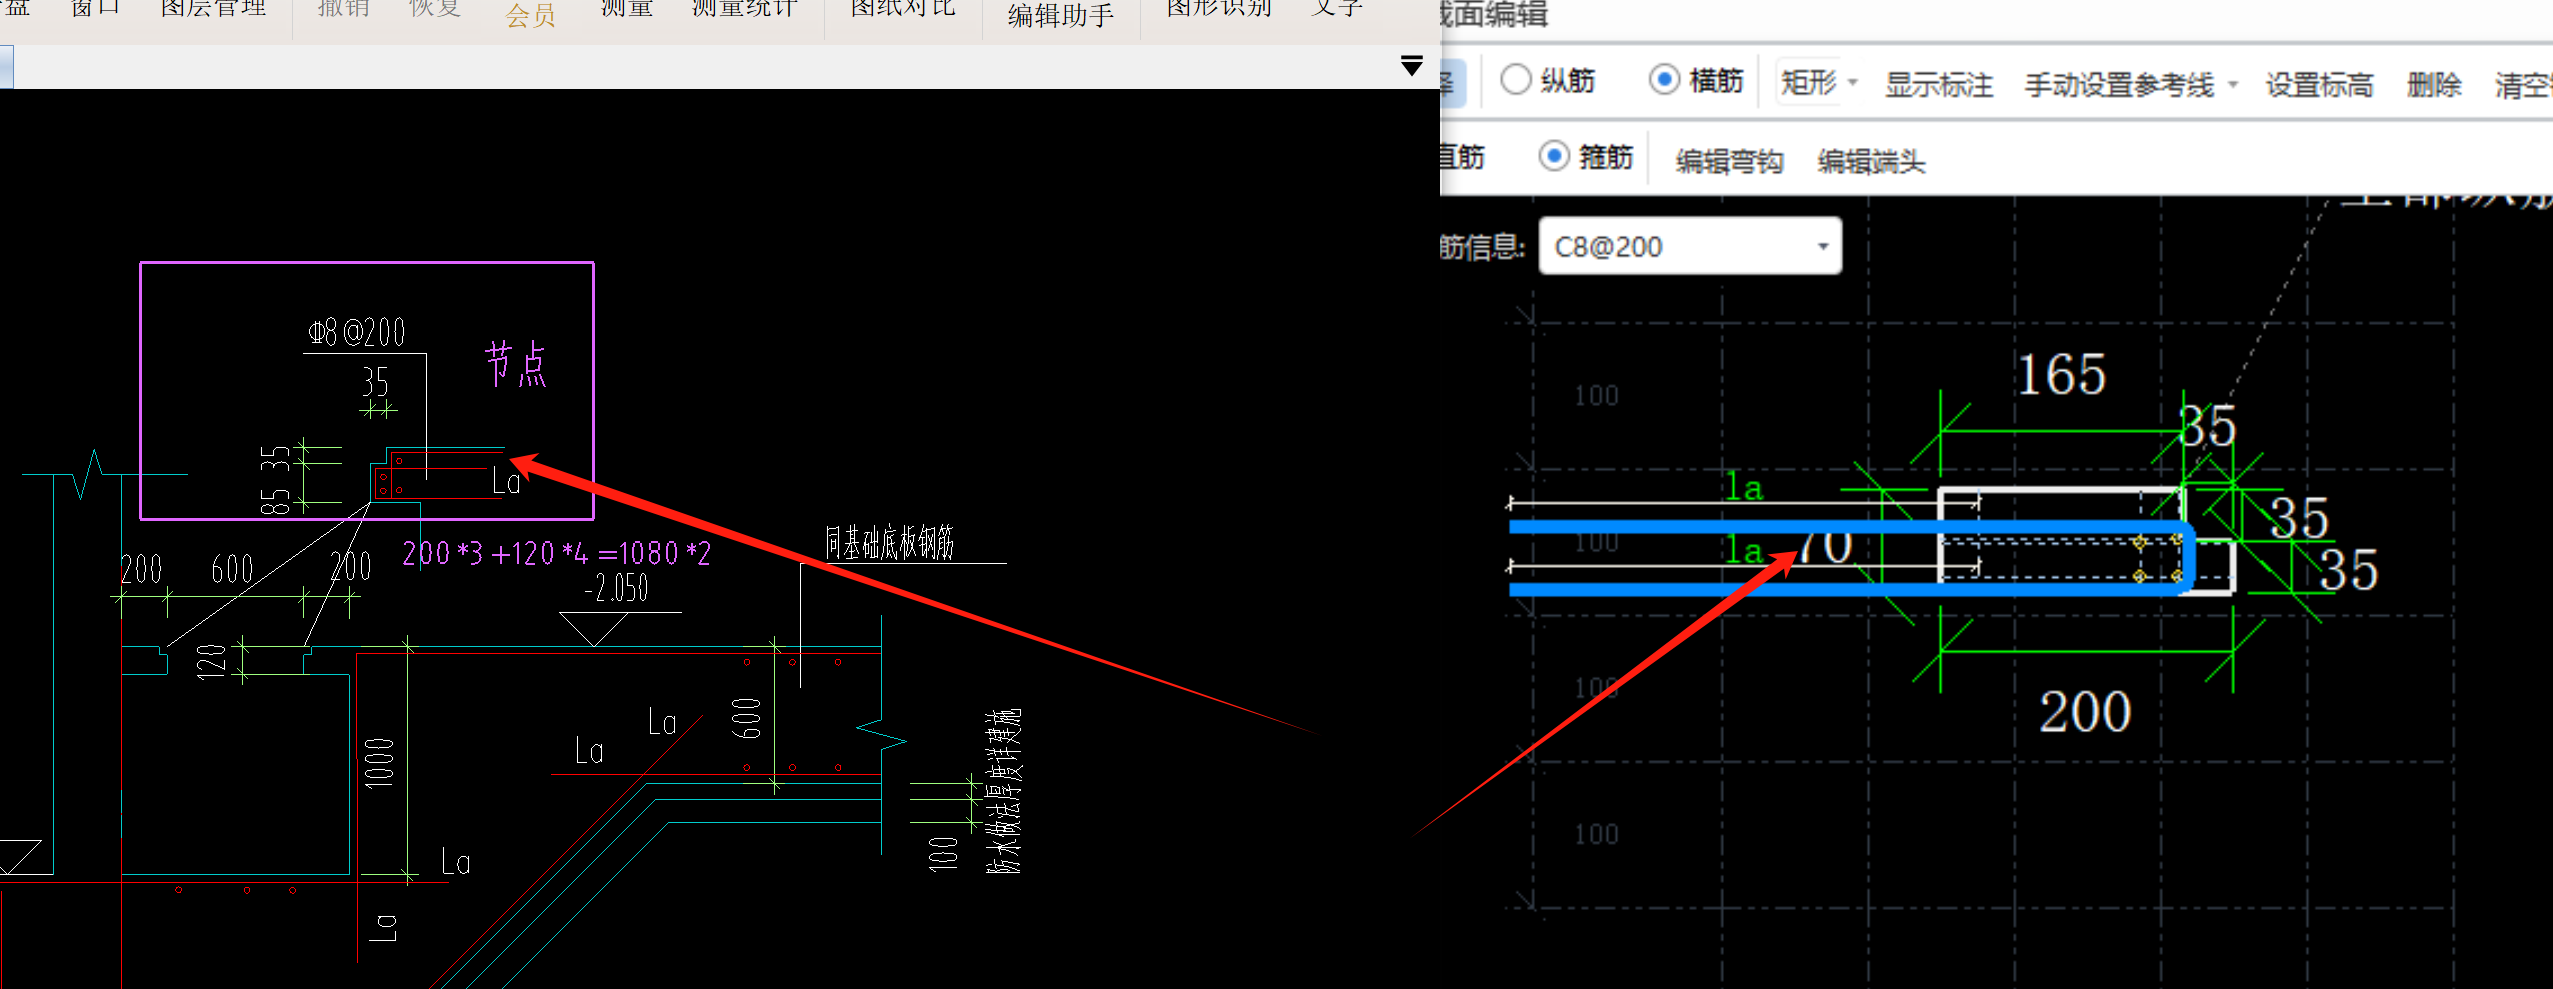Click the Φ8@200 annotation in drawing
The width and height of the screenshot is (2553, 989).
(357, 332)
